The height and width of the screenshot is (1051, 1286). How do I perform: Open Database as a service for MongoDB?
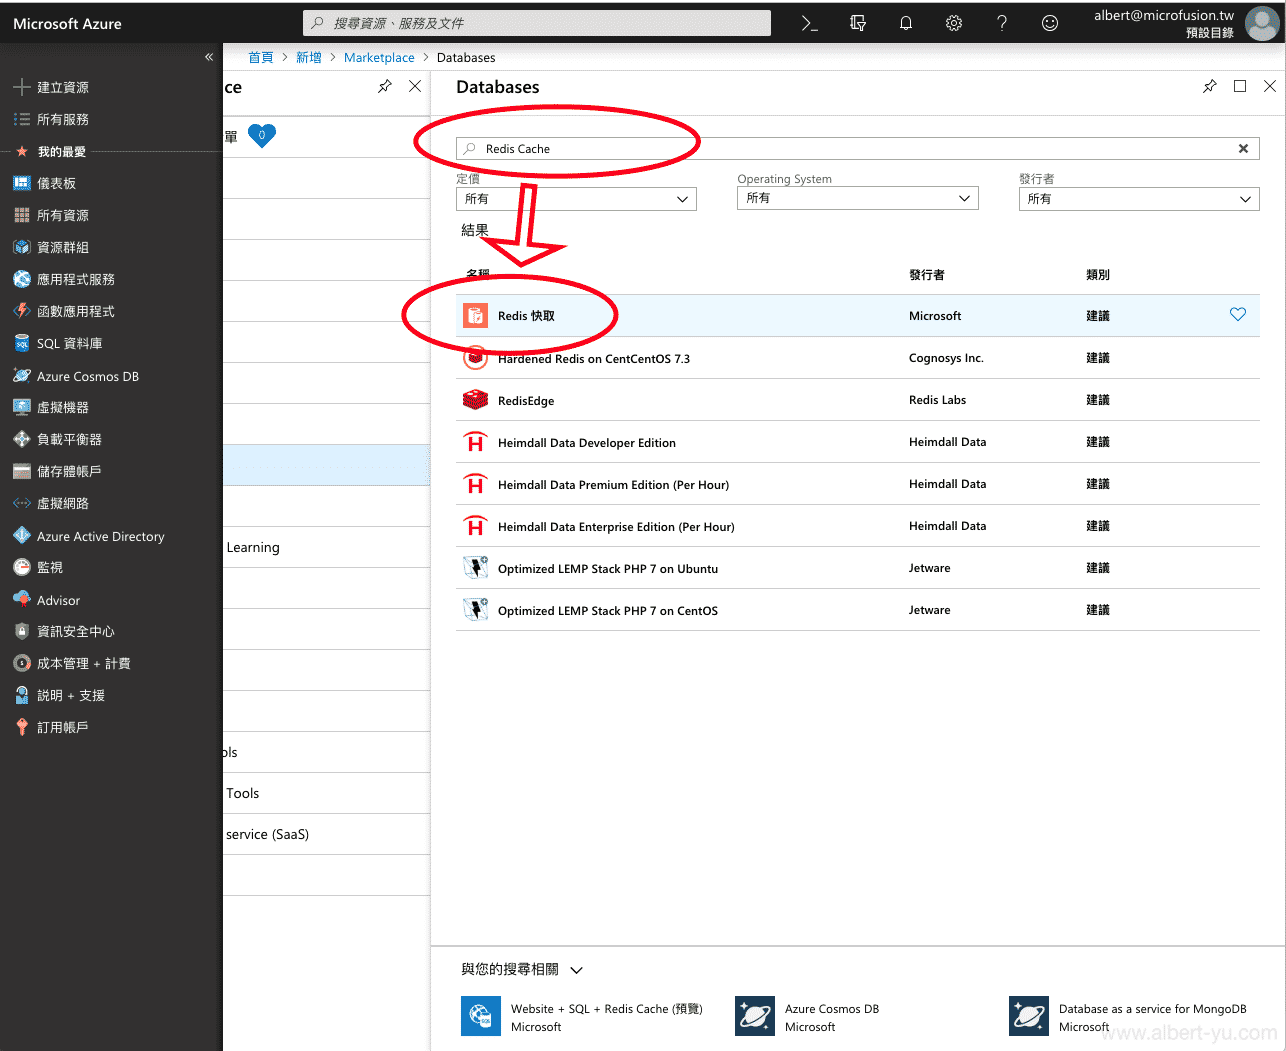(x=1128, y=1017)
